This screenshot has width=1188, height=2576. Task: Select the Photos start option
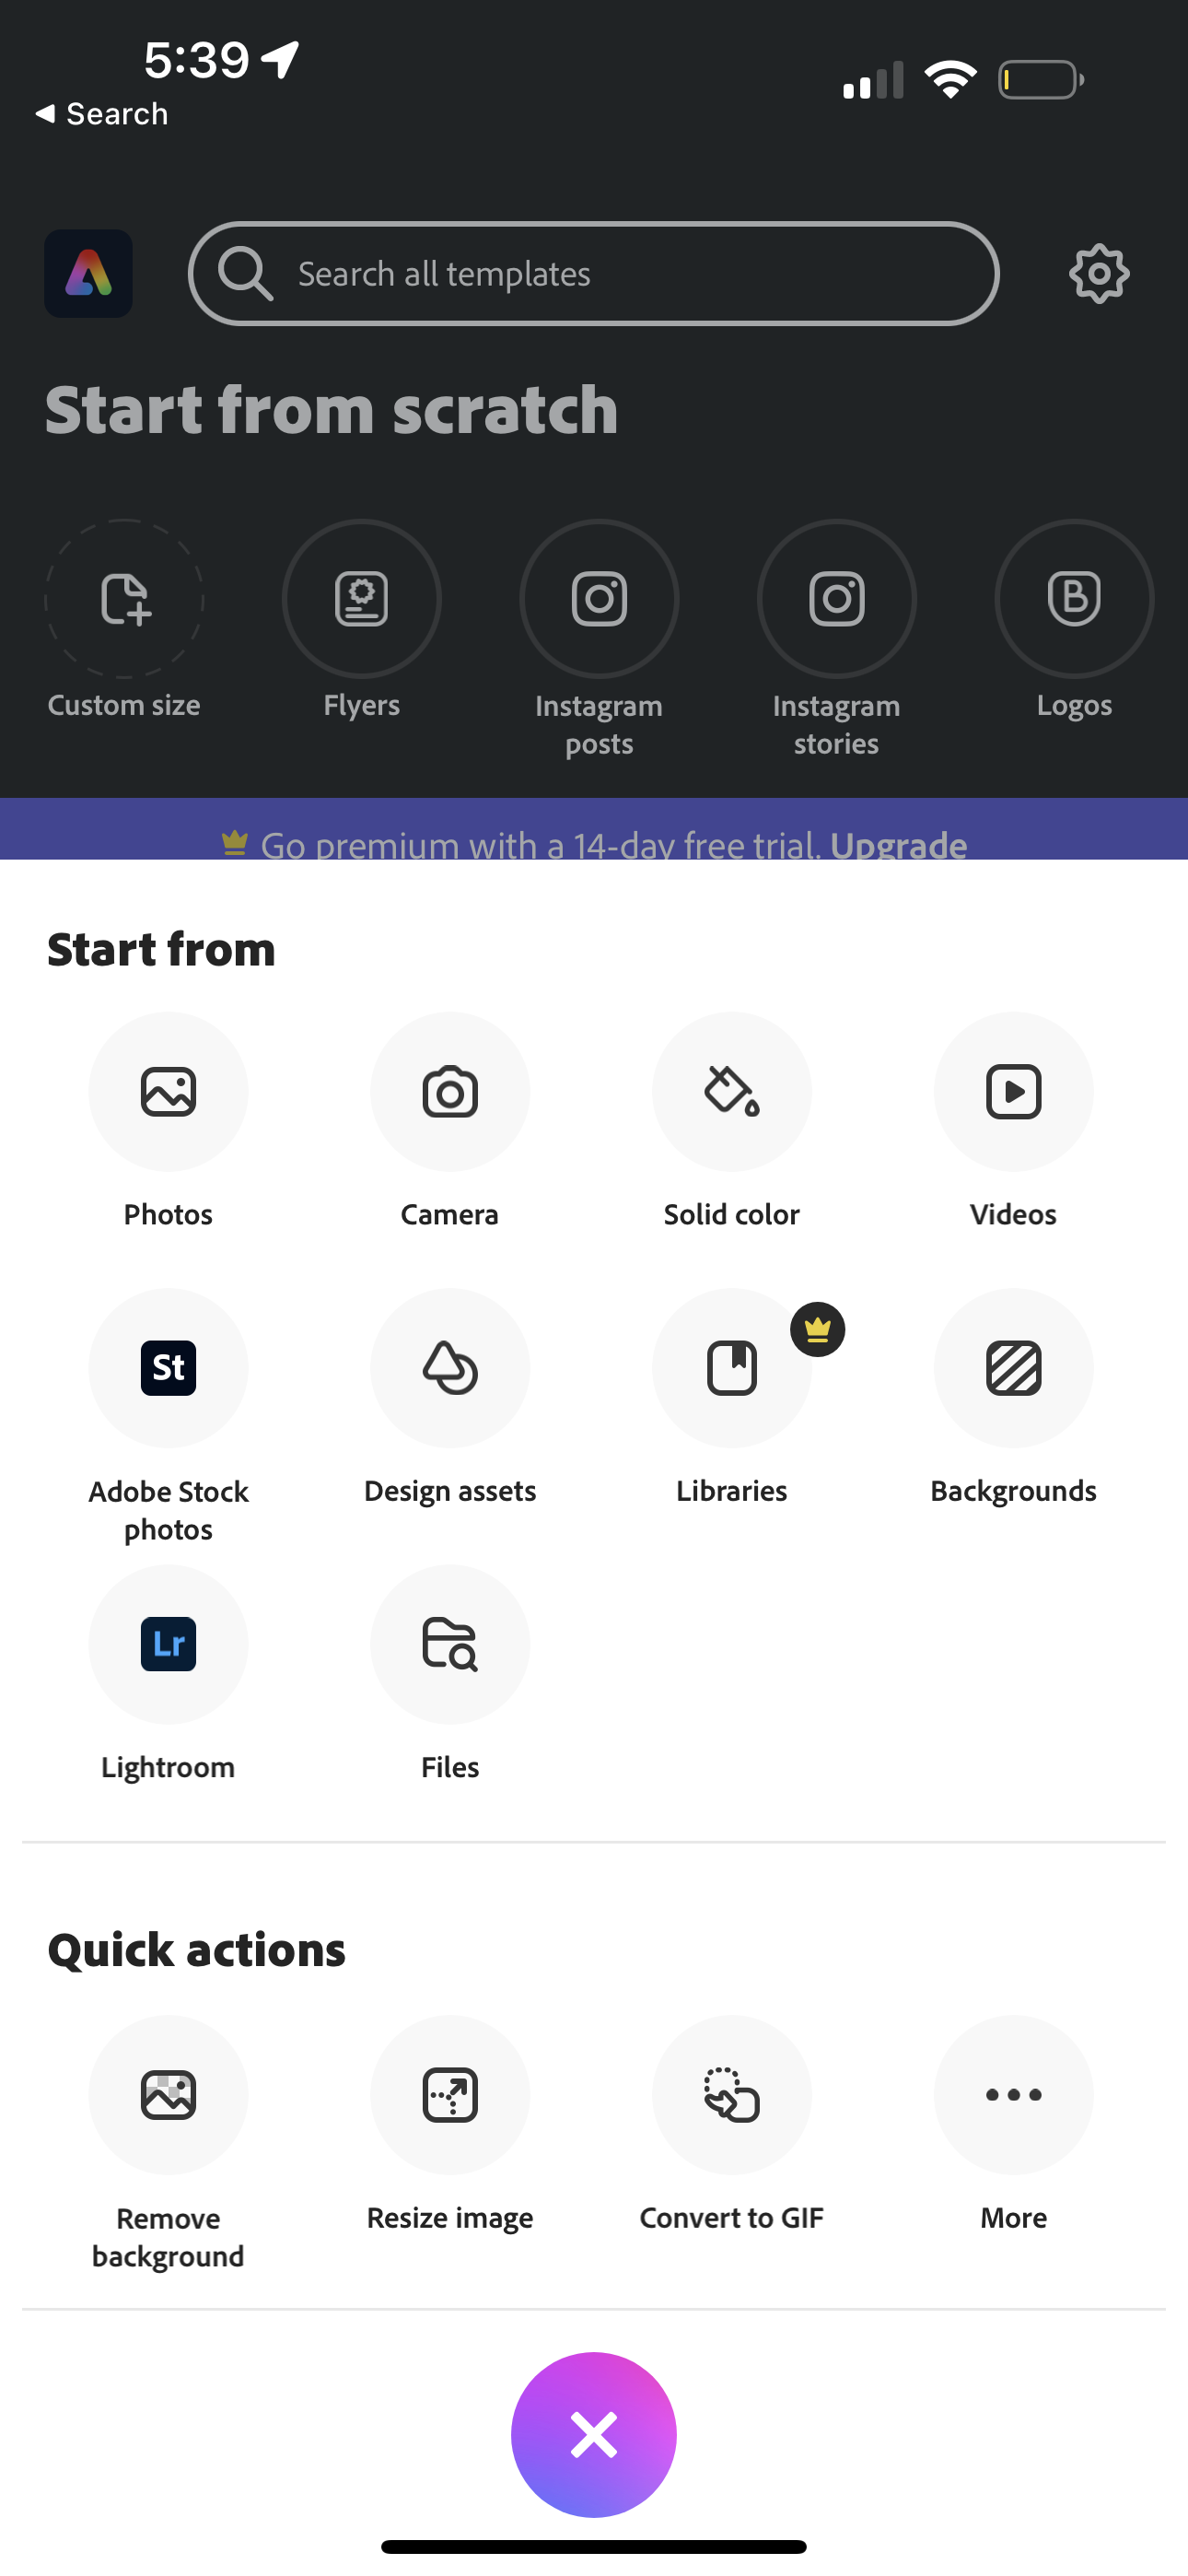168,1092
